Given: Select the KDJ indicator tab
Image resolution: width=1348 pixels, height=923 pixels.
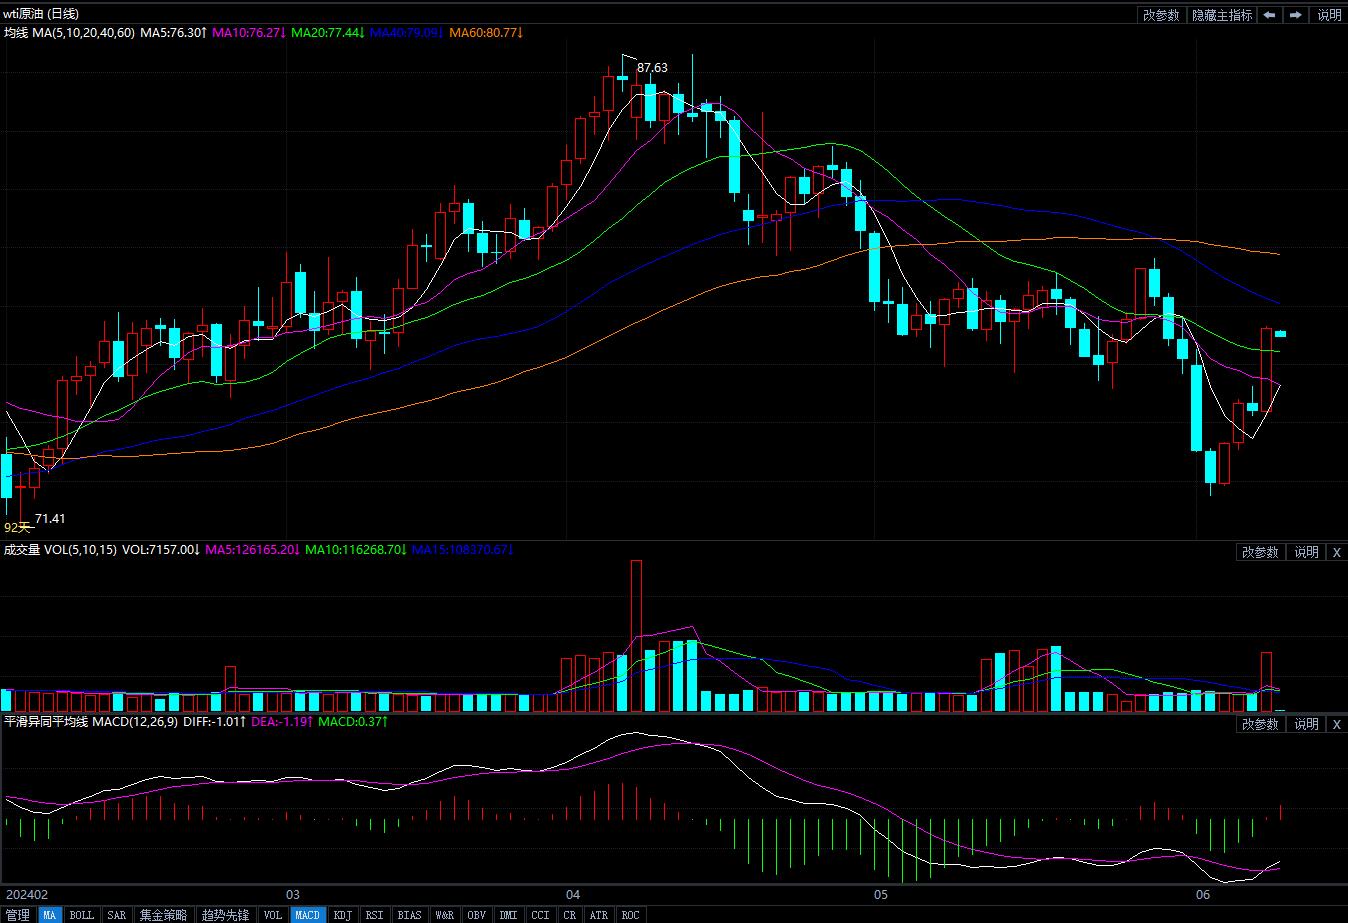Looking at the screenshot, I should pyautogui.click(x=342, y=915).
